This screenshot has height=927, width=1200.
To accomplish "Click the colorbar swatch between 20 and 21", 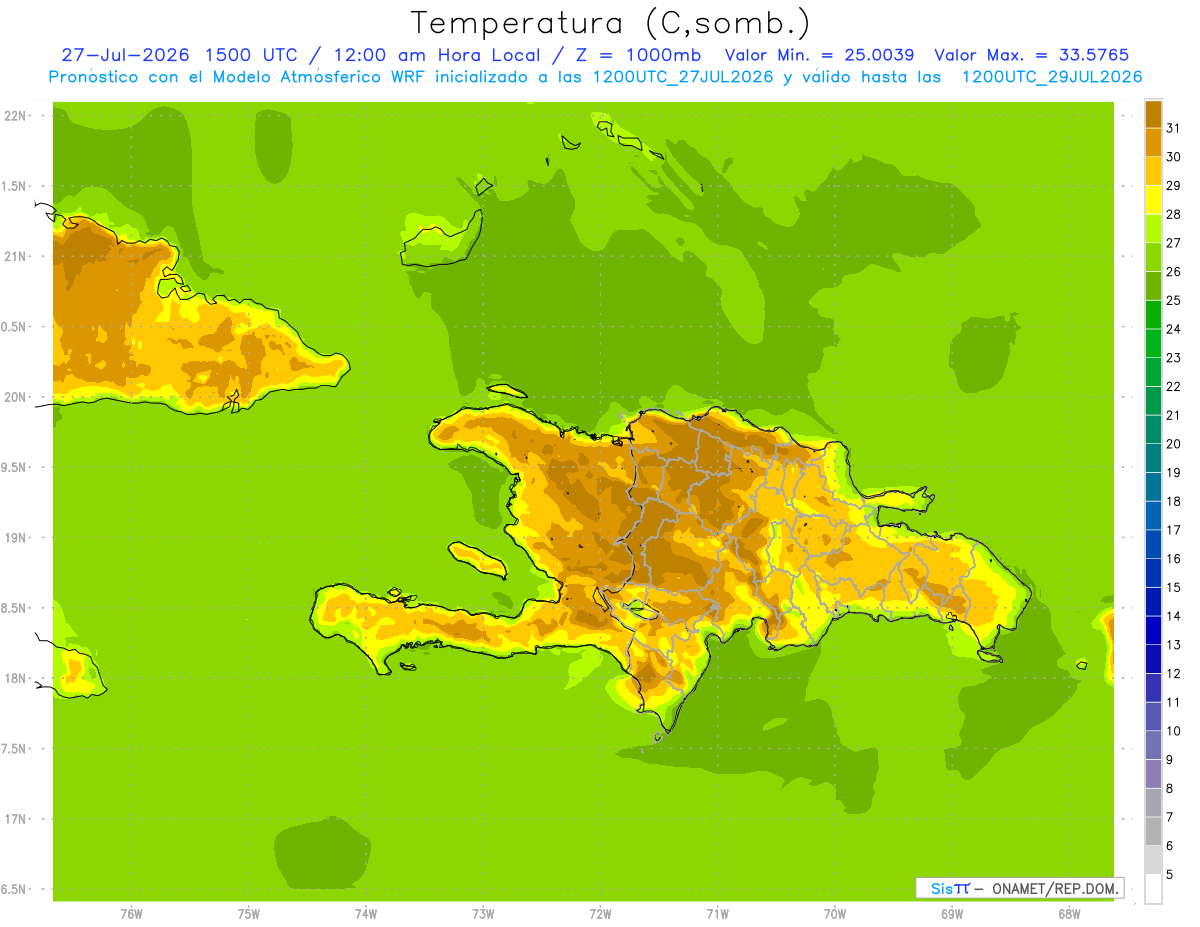I will (x=1153, y=429).
